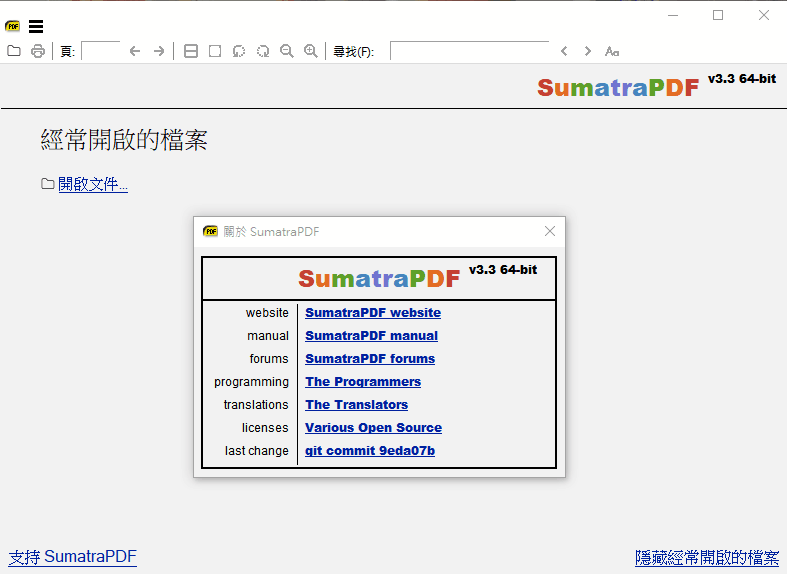Click the 'licenses' label in About

[265, 428]
